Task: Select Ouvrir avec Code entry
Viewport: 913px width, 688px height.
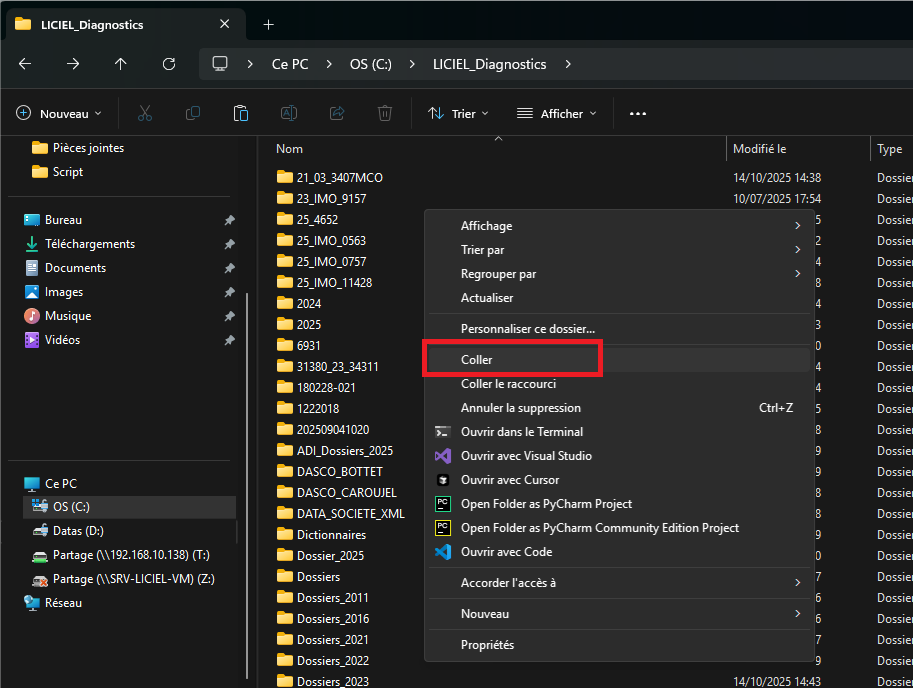Action: 506,552
